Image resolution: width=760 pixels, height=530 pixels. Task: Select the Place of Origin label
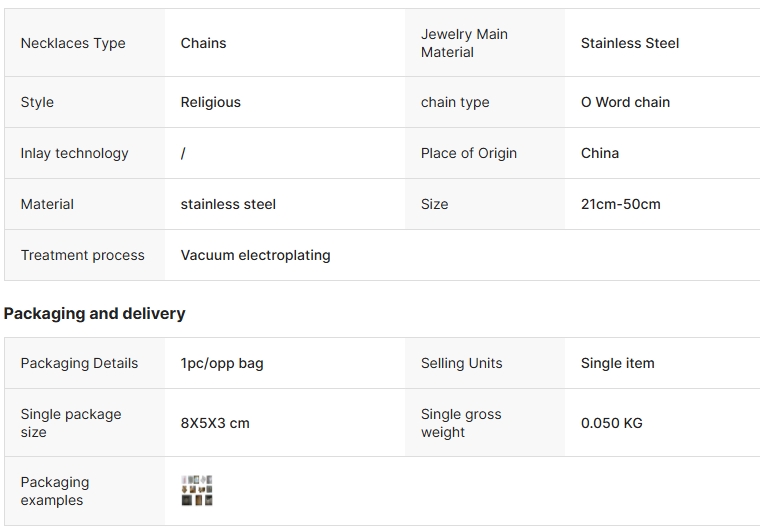pyautogui.click(x=469, y=153)
